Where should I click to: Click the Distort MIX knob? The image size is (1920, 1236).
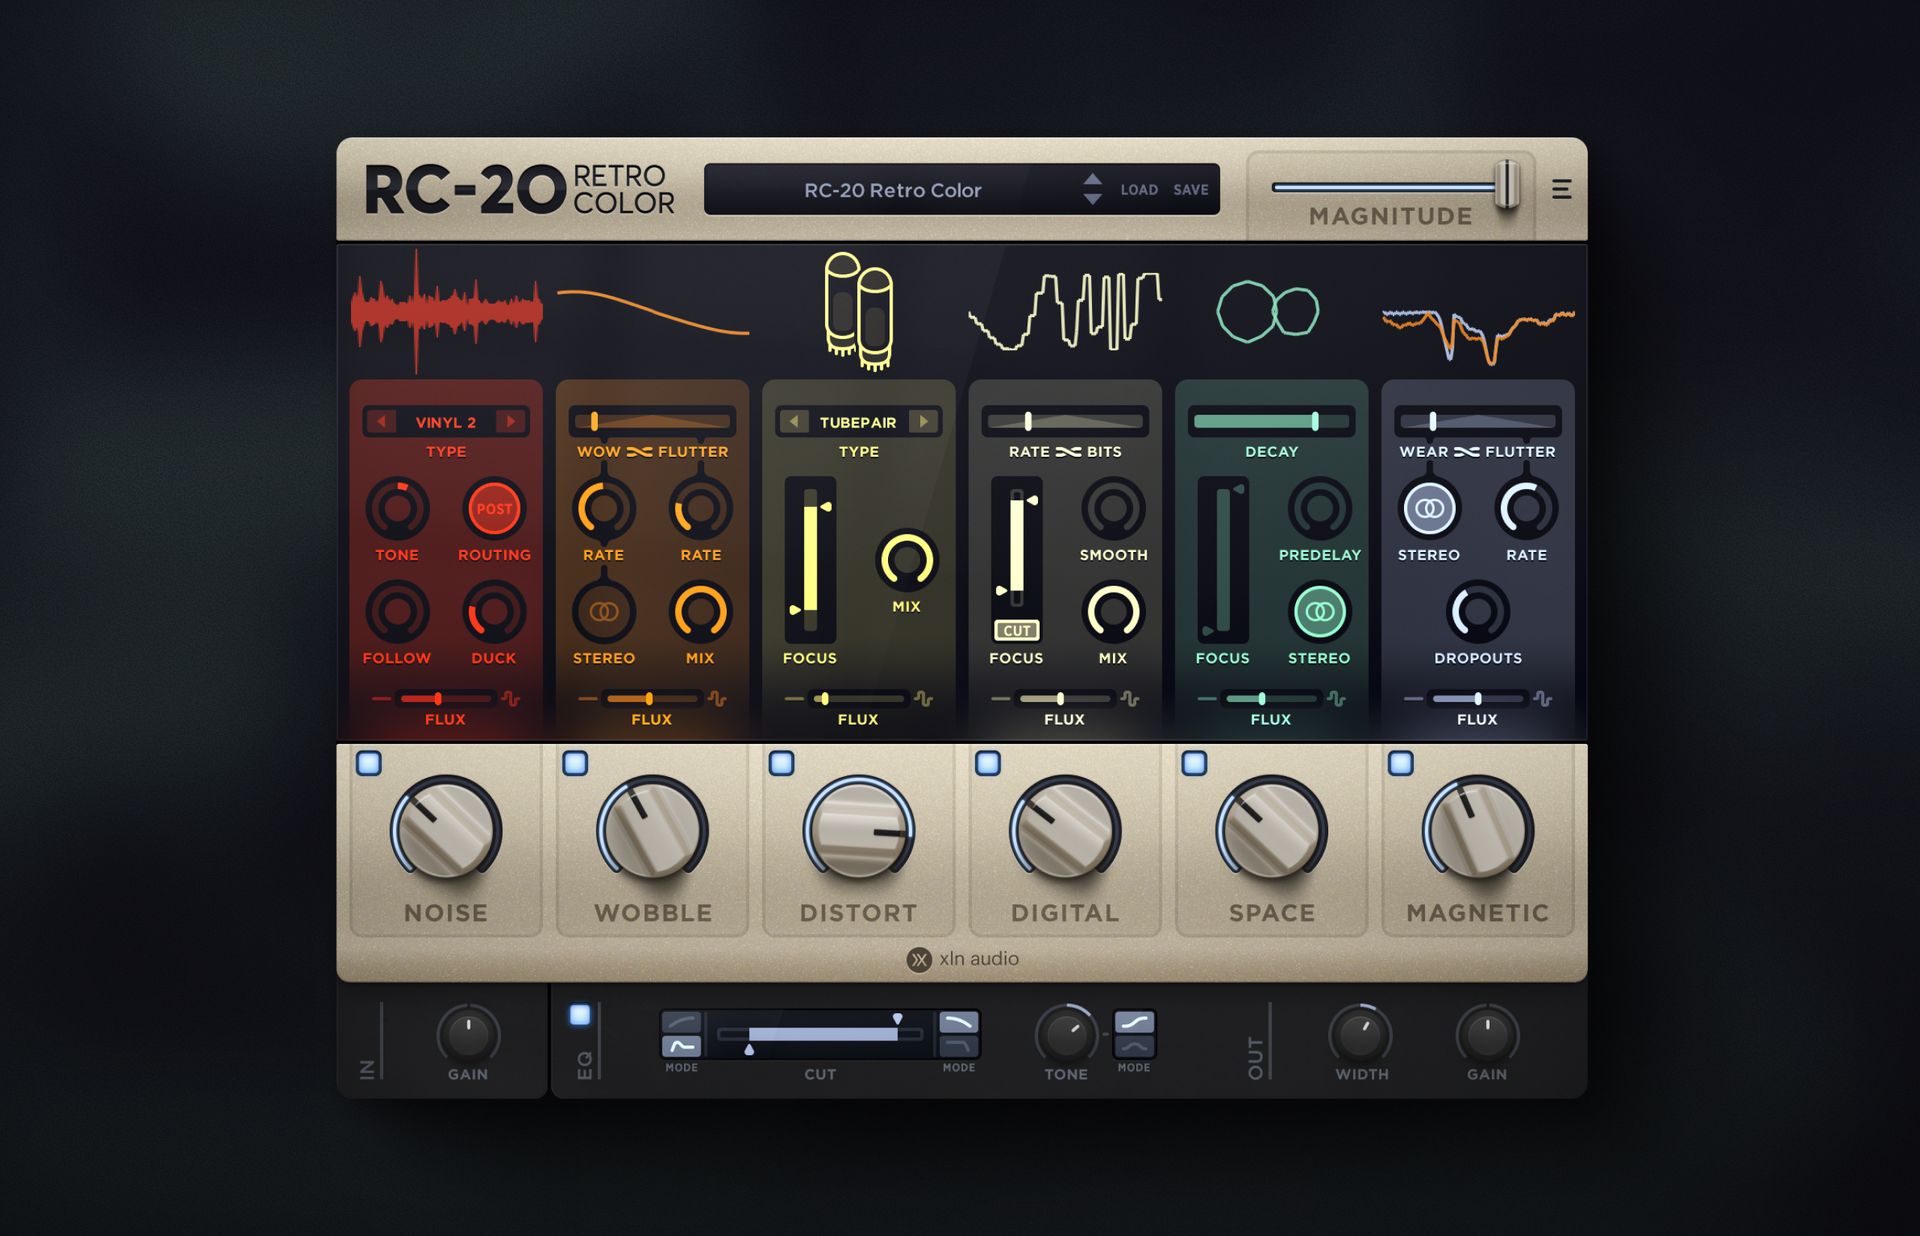click(906, 560)
